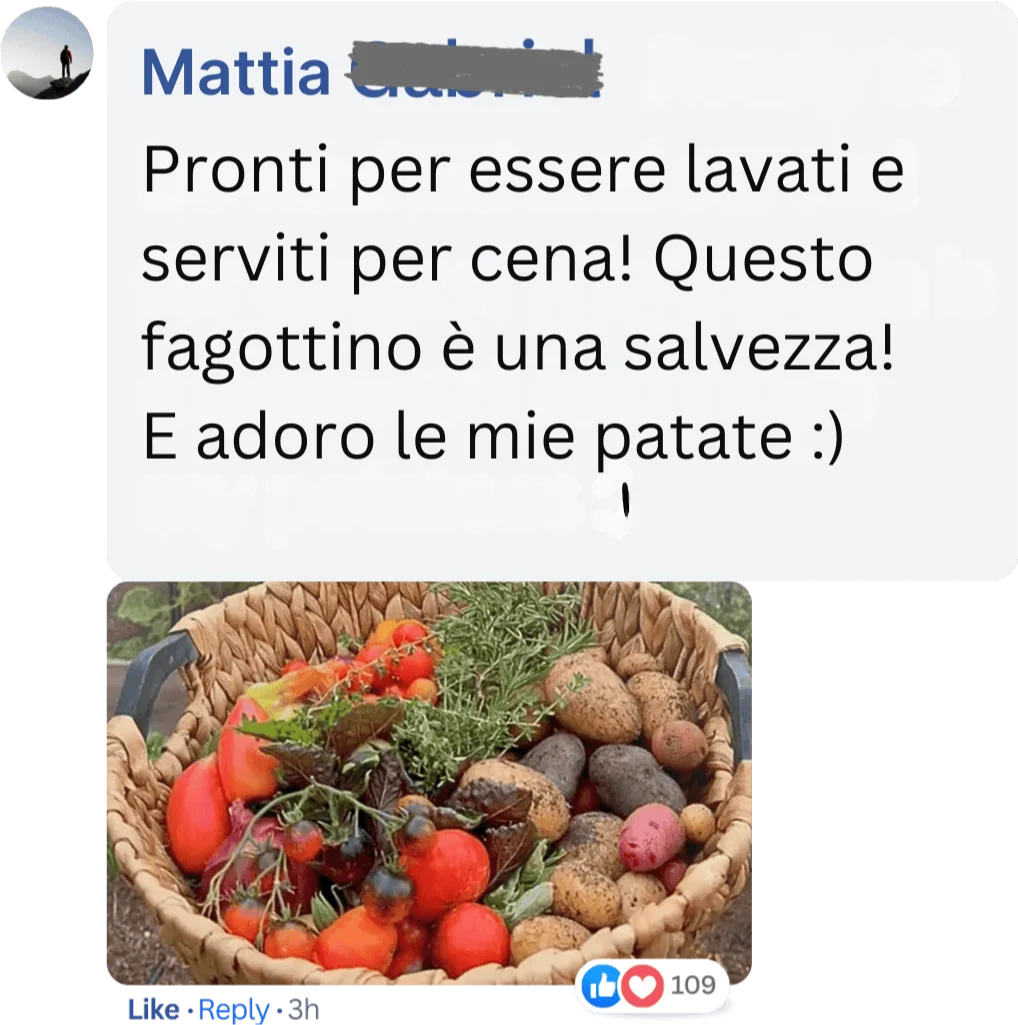Screen dimensions: 1018x1025
Task: Click the basket's right dark handle
Action: [x=735, y=693]
